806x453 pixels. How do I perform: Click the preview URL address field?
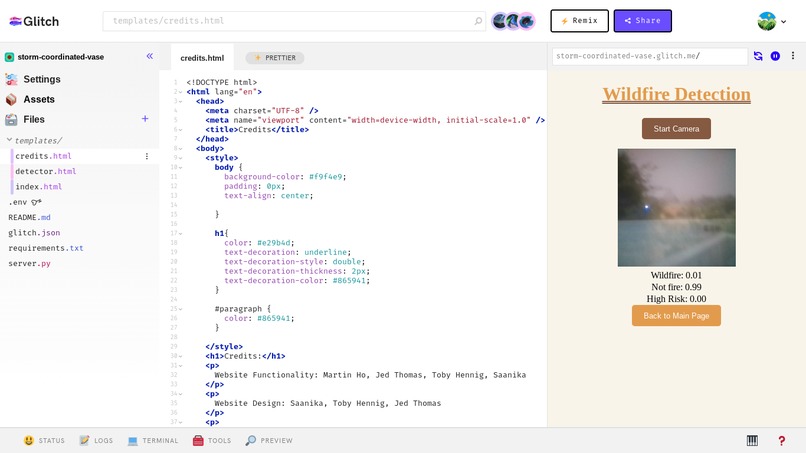(x=650, y=56)
